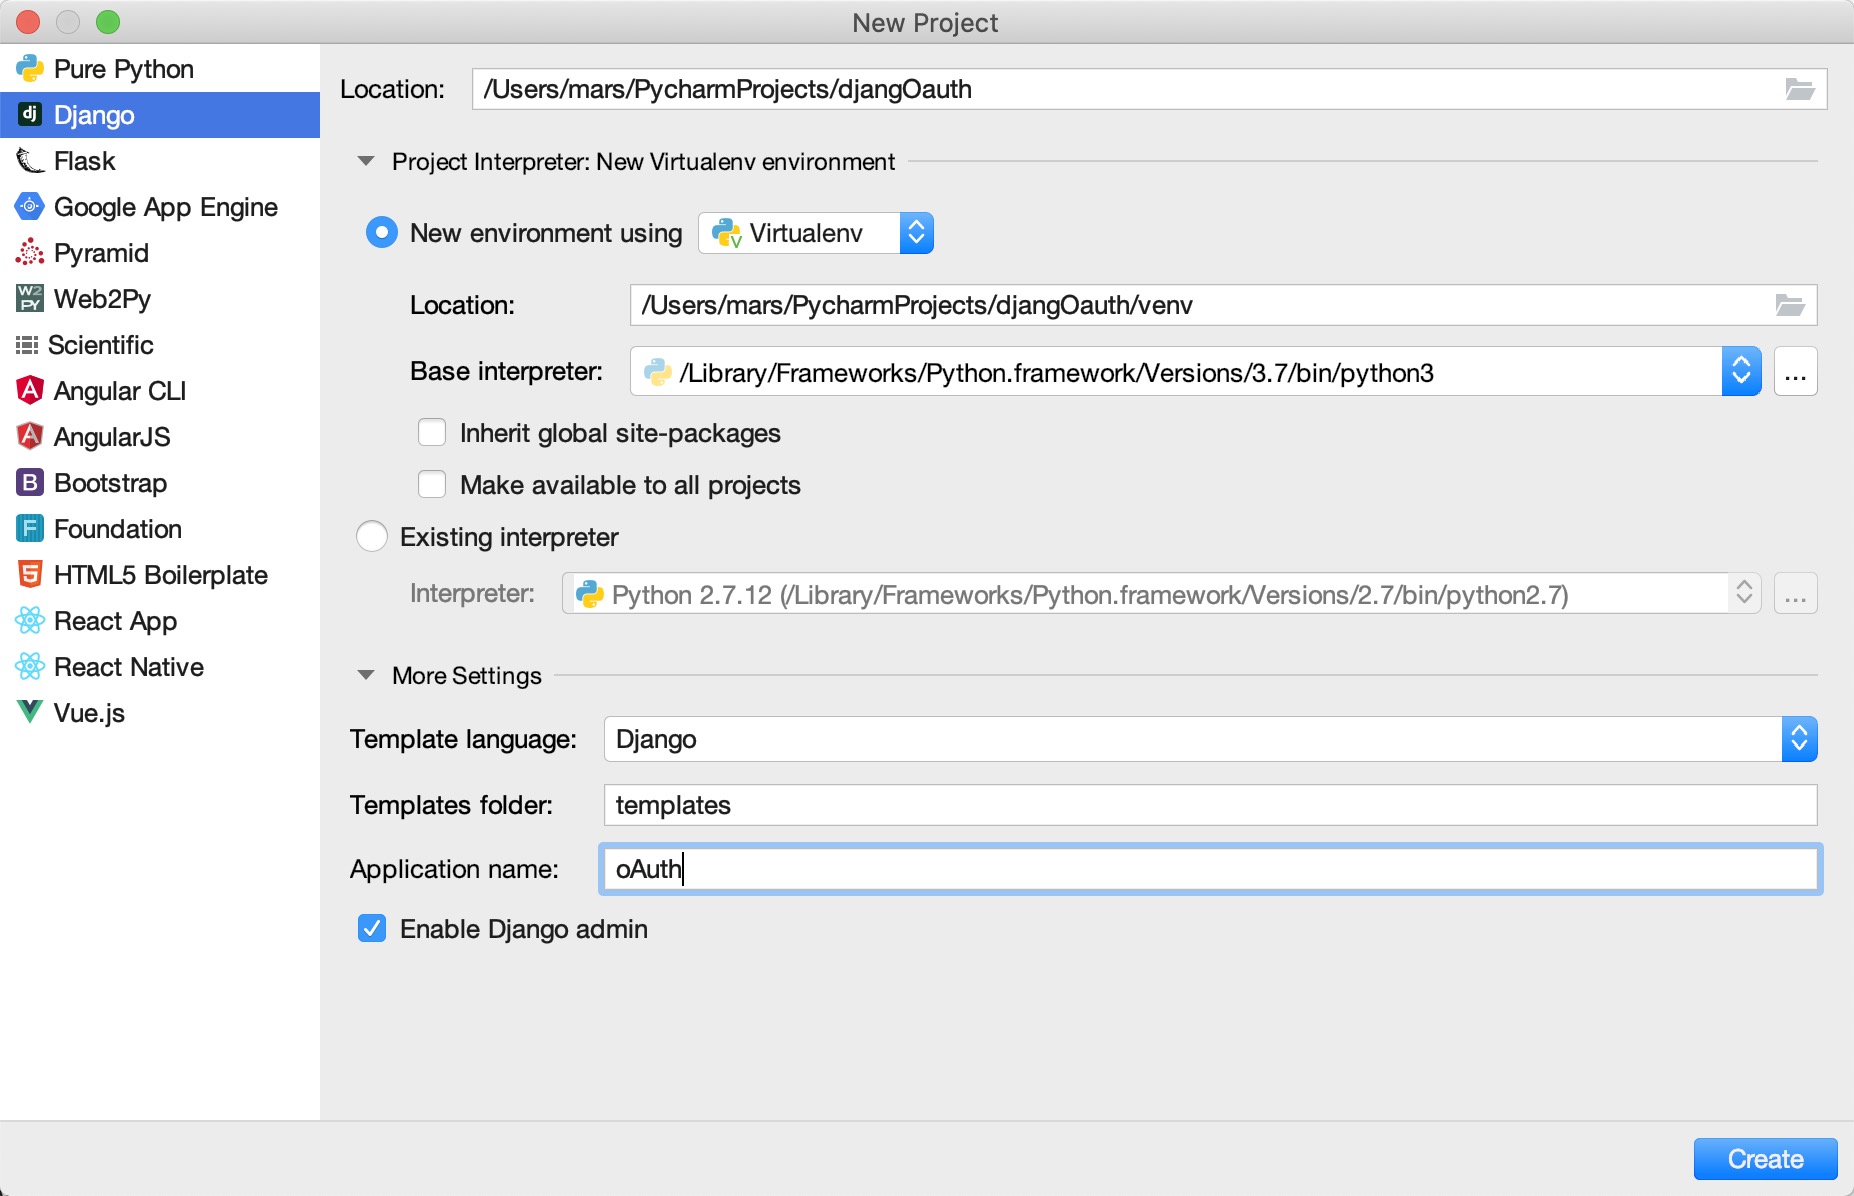This screenshot has width=1854, height=1196.
Task: Select New environment using radio button
Action: 381,233
